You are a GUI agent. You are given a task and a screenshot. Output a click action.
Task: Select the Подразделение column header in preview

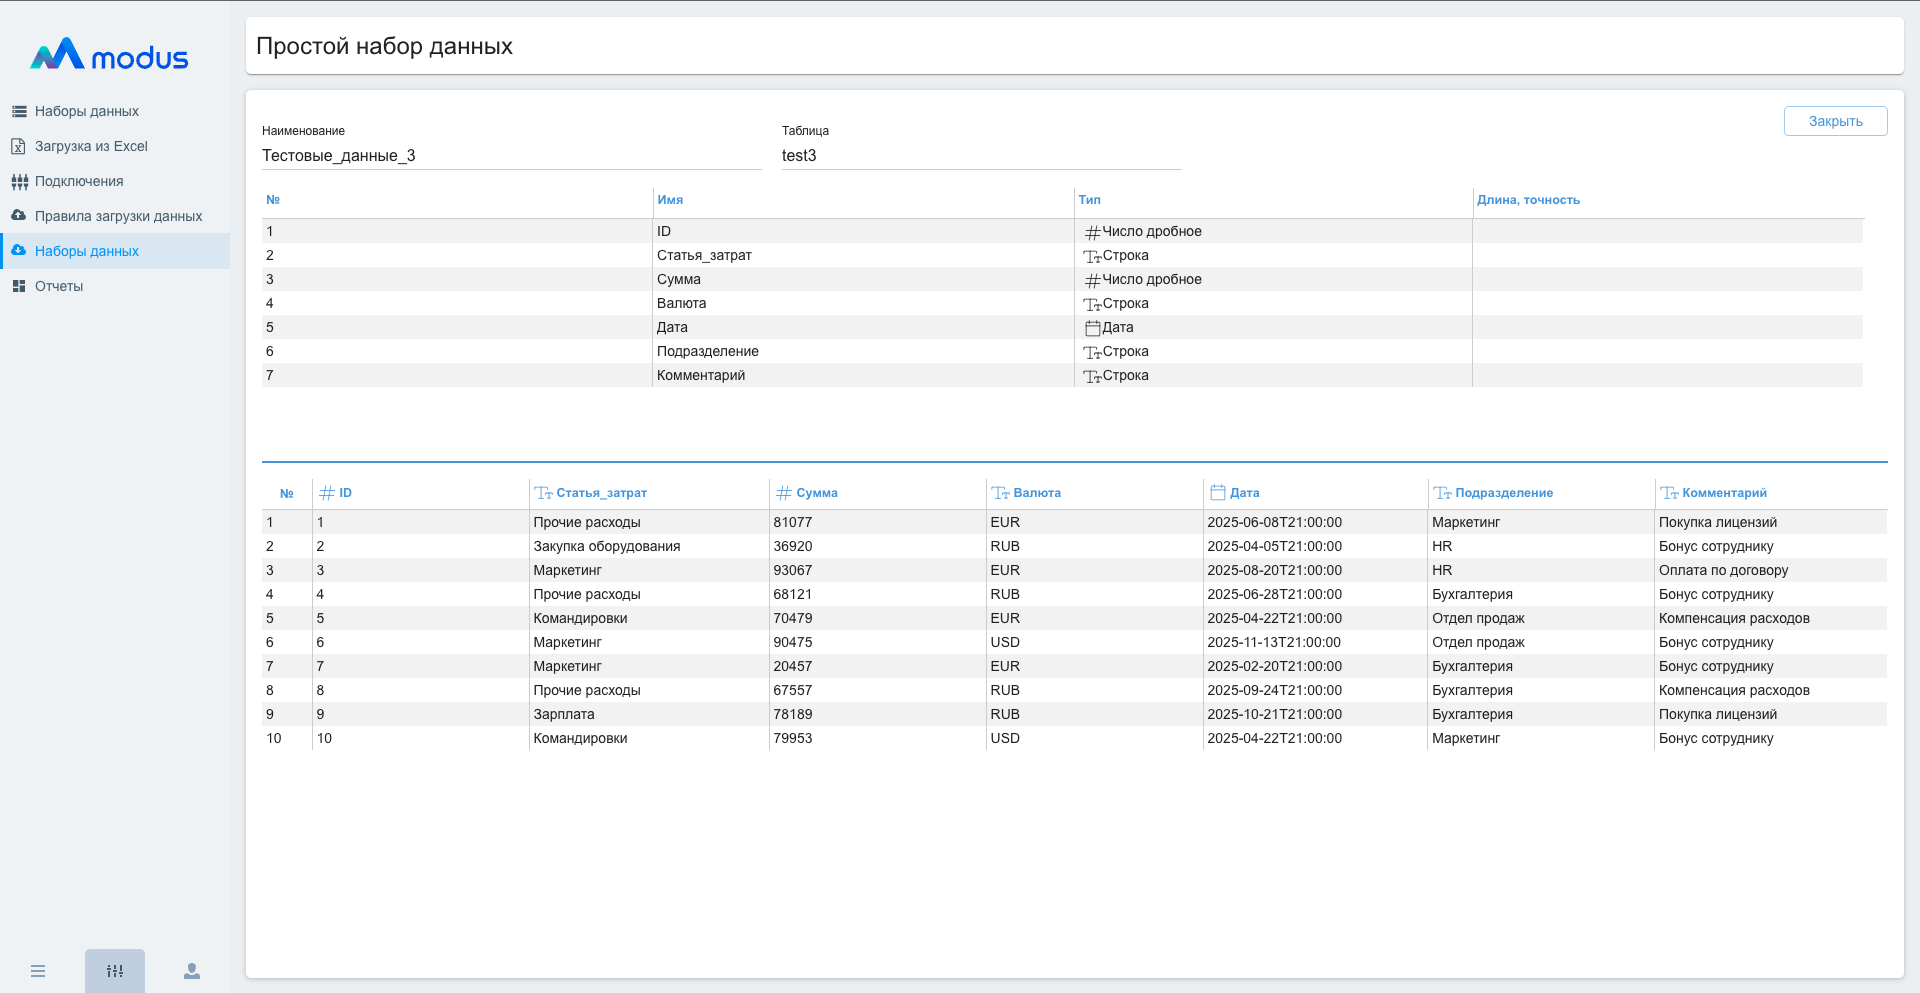click(x=1503, y=493)
